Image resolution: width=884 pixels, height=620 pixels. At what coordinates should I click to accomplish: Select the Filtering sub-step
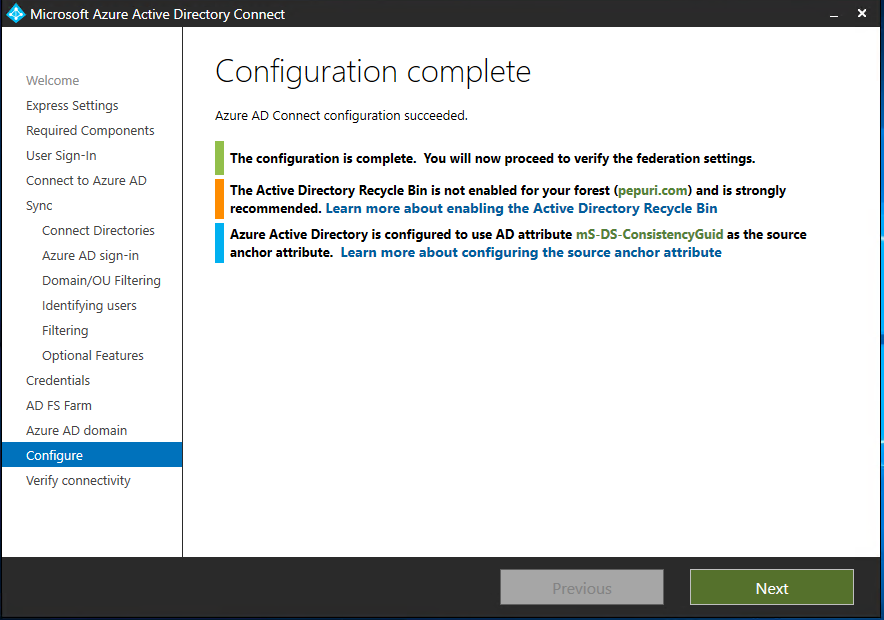point(65,330)
